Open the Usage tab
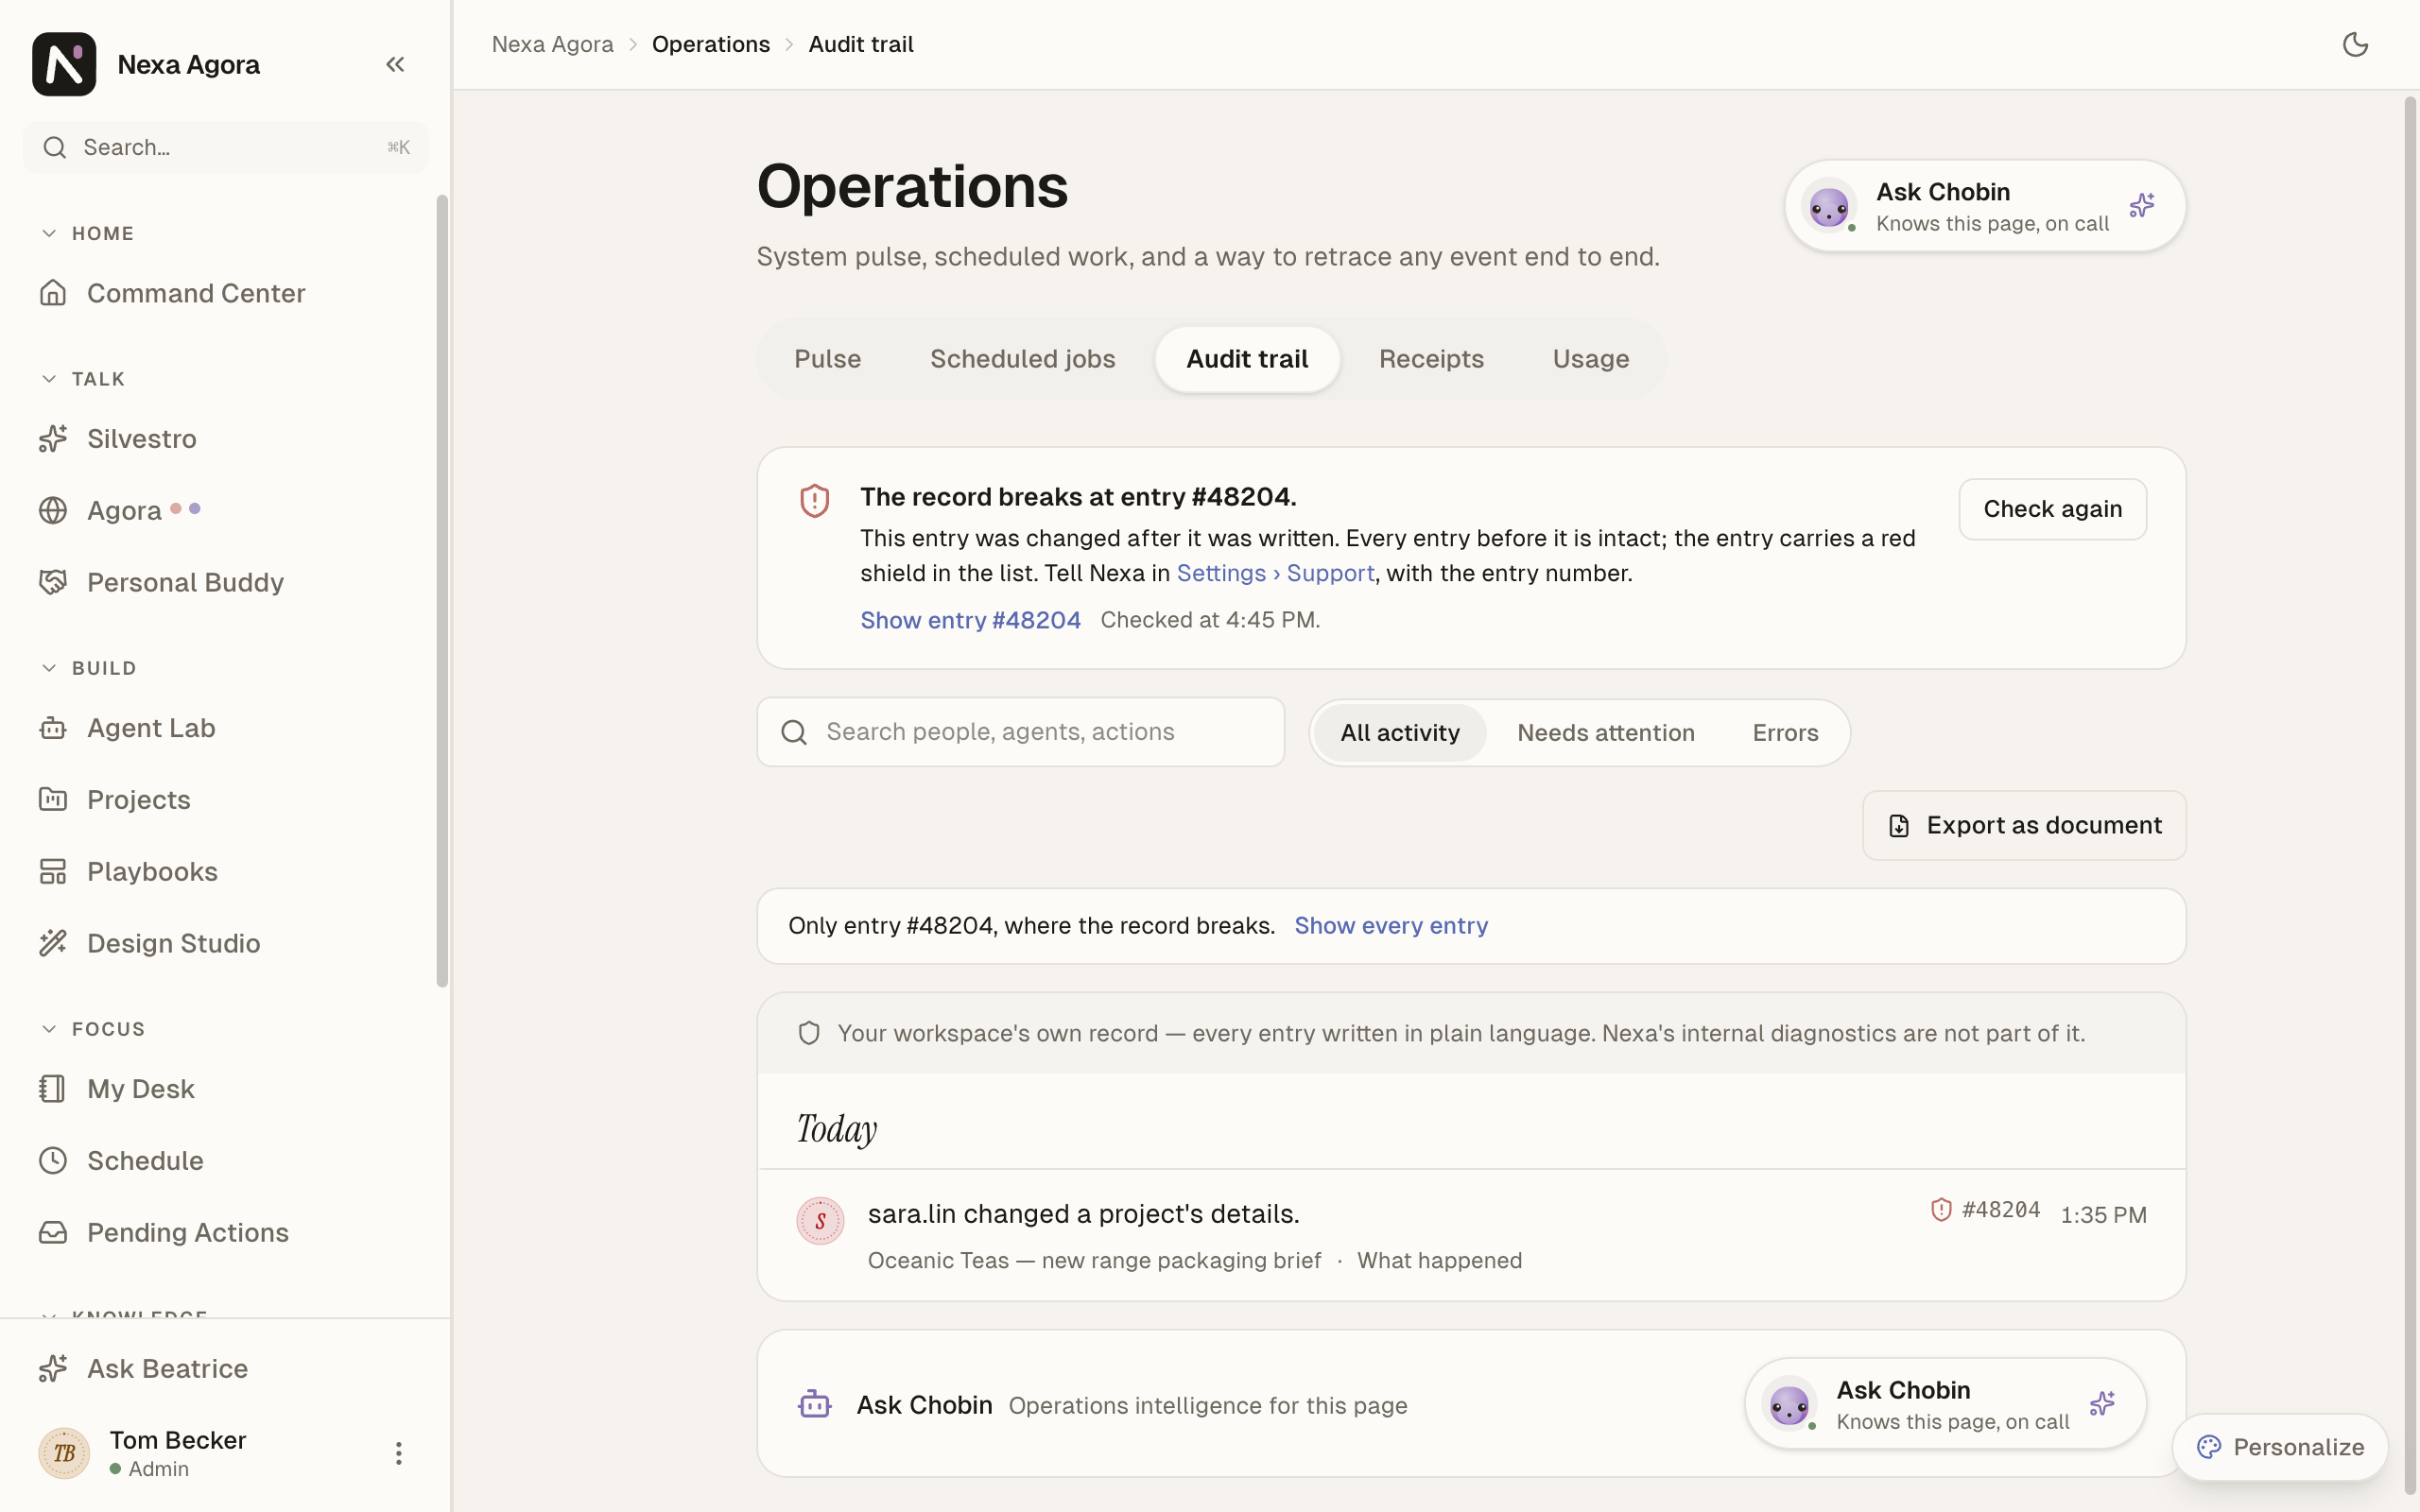2420x1512 pixels. tap(1590, 359)
